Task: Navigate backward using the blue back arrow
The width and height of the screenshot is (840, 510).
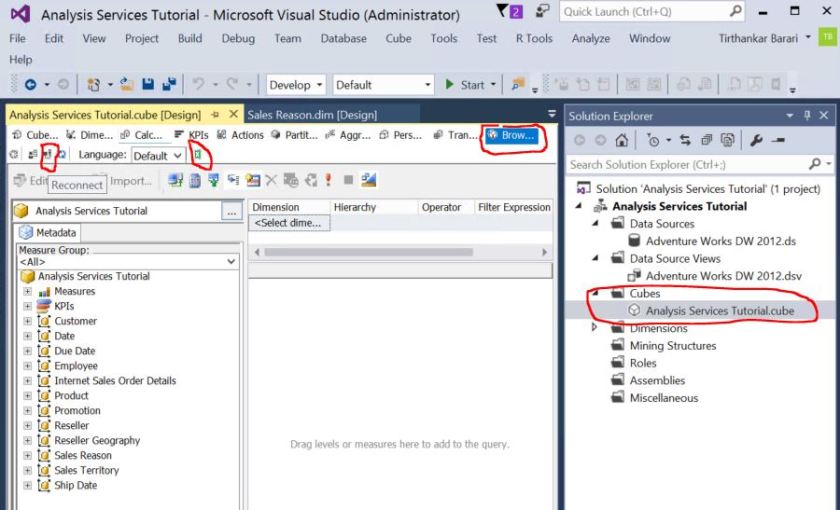Action: pos(30,85)
